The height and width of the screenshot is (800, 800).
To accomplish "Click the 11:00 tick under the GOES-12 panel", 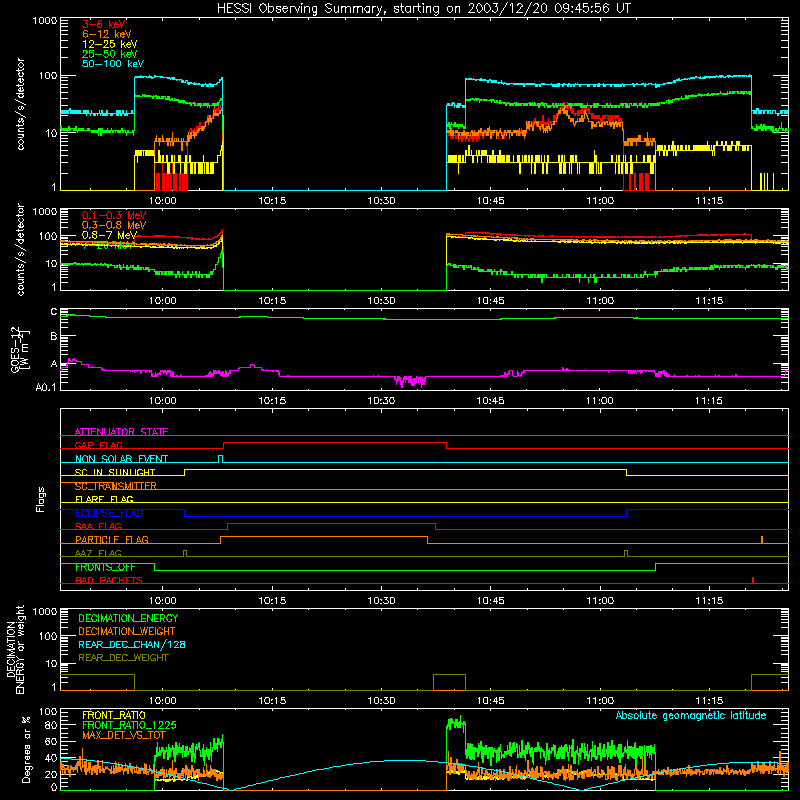I will 599,401.
